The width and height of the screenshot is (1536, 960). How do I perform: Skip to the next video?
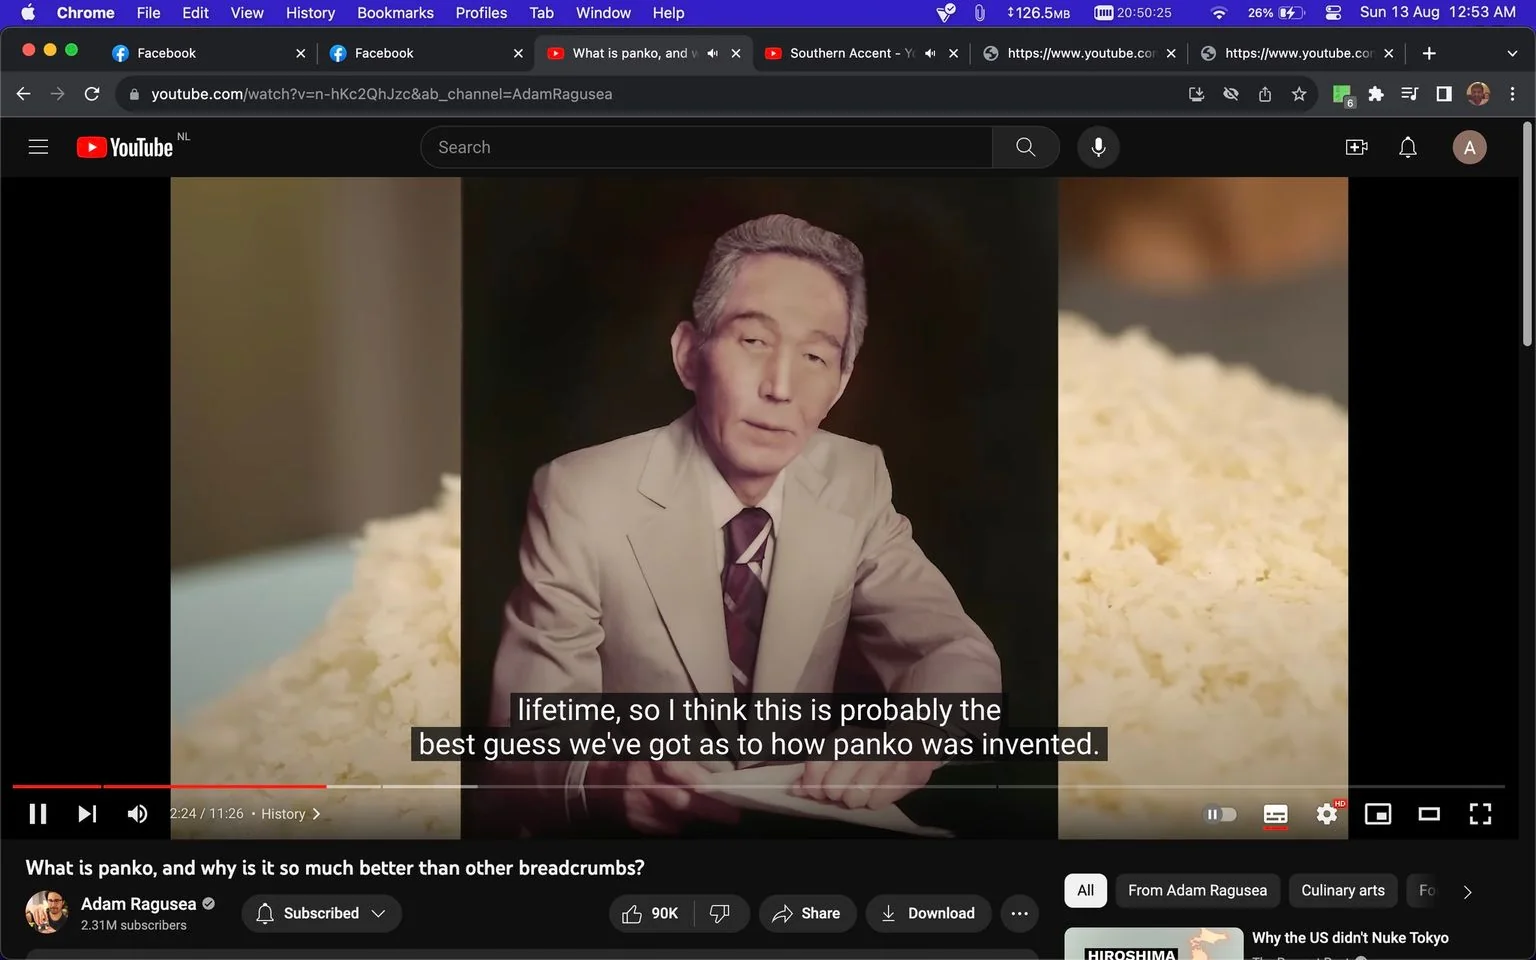pos(88,814)
